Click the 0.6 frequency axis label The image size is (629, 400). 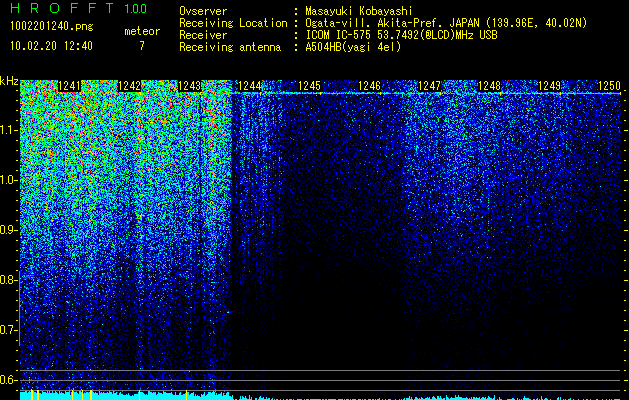pyautogui.click(x=9, y=380)
